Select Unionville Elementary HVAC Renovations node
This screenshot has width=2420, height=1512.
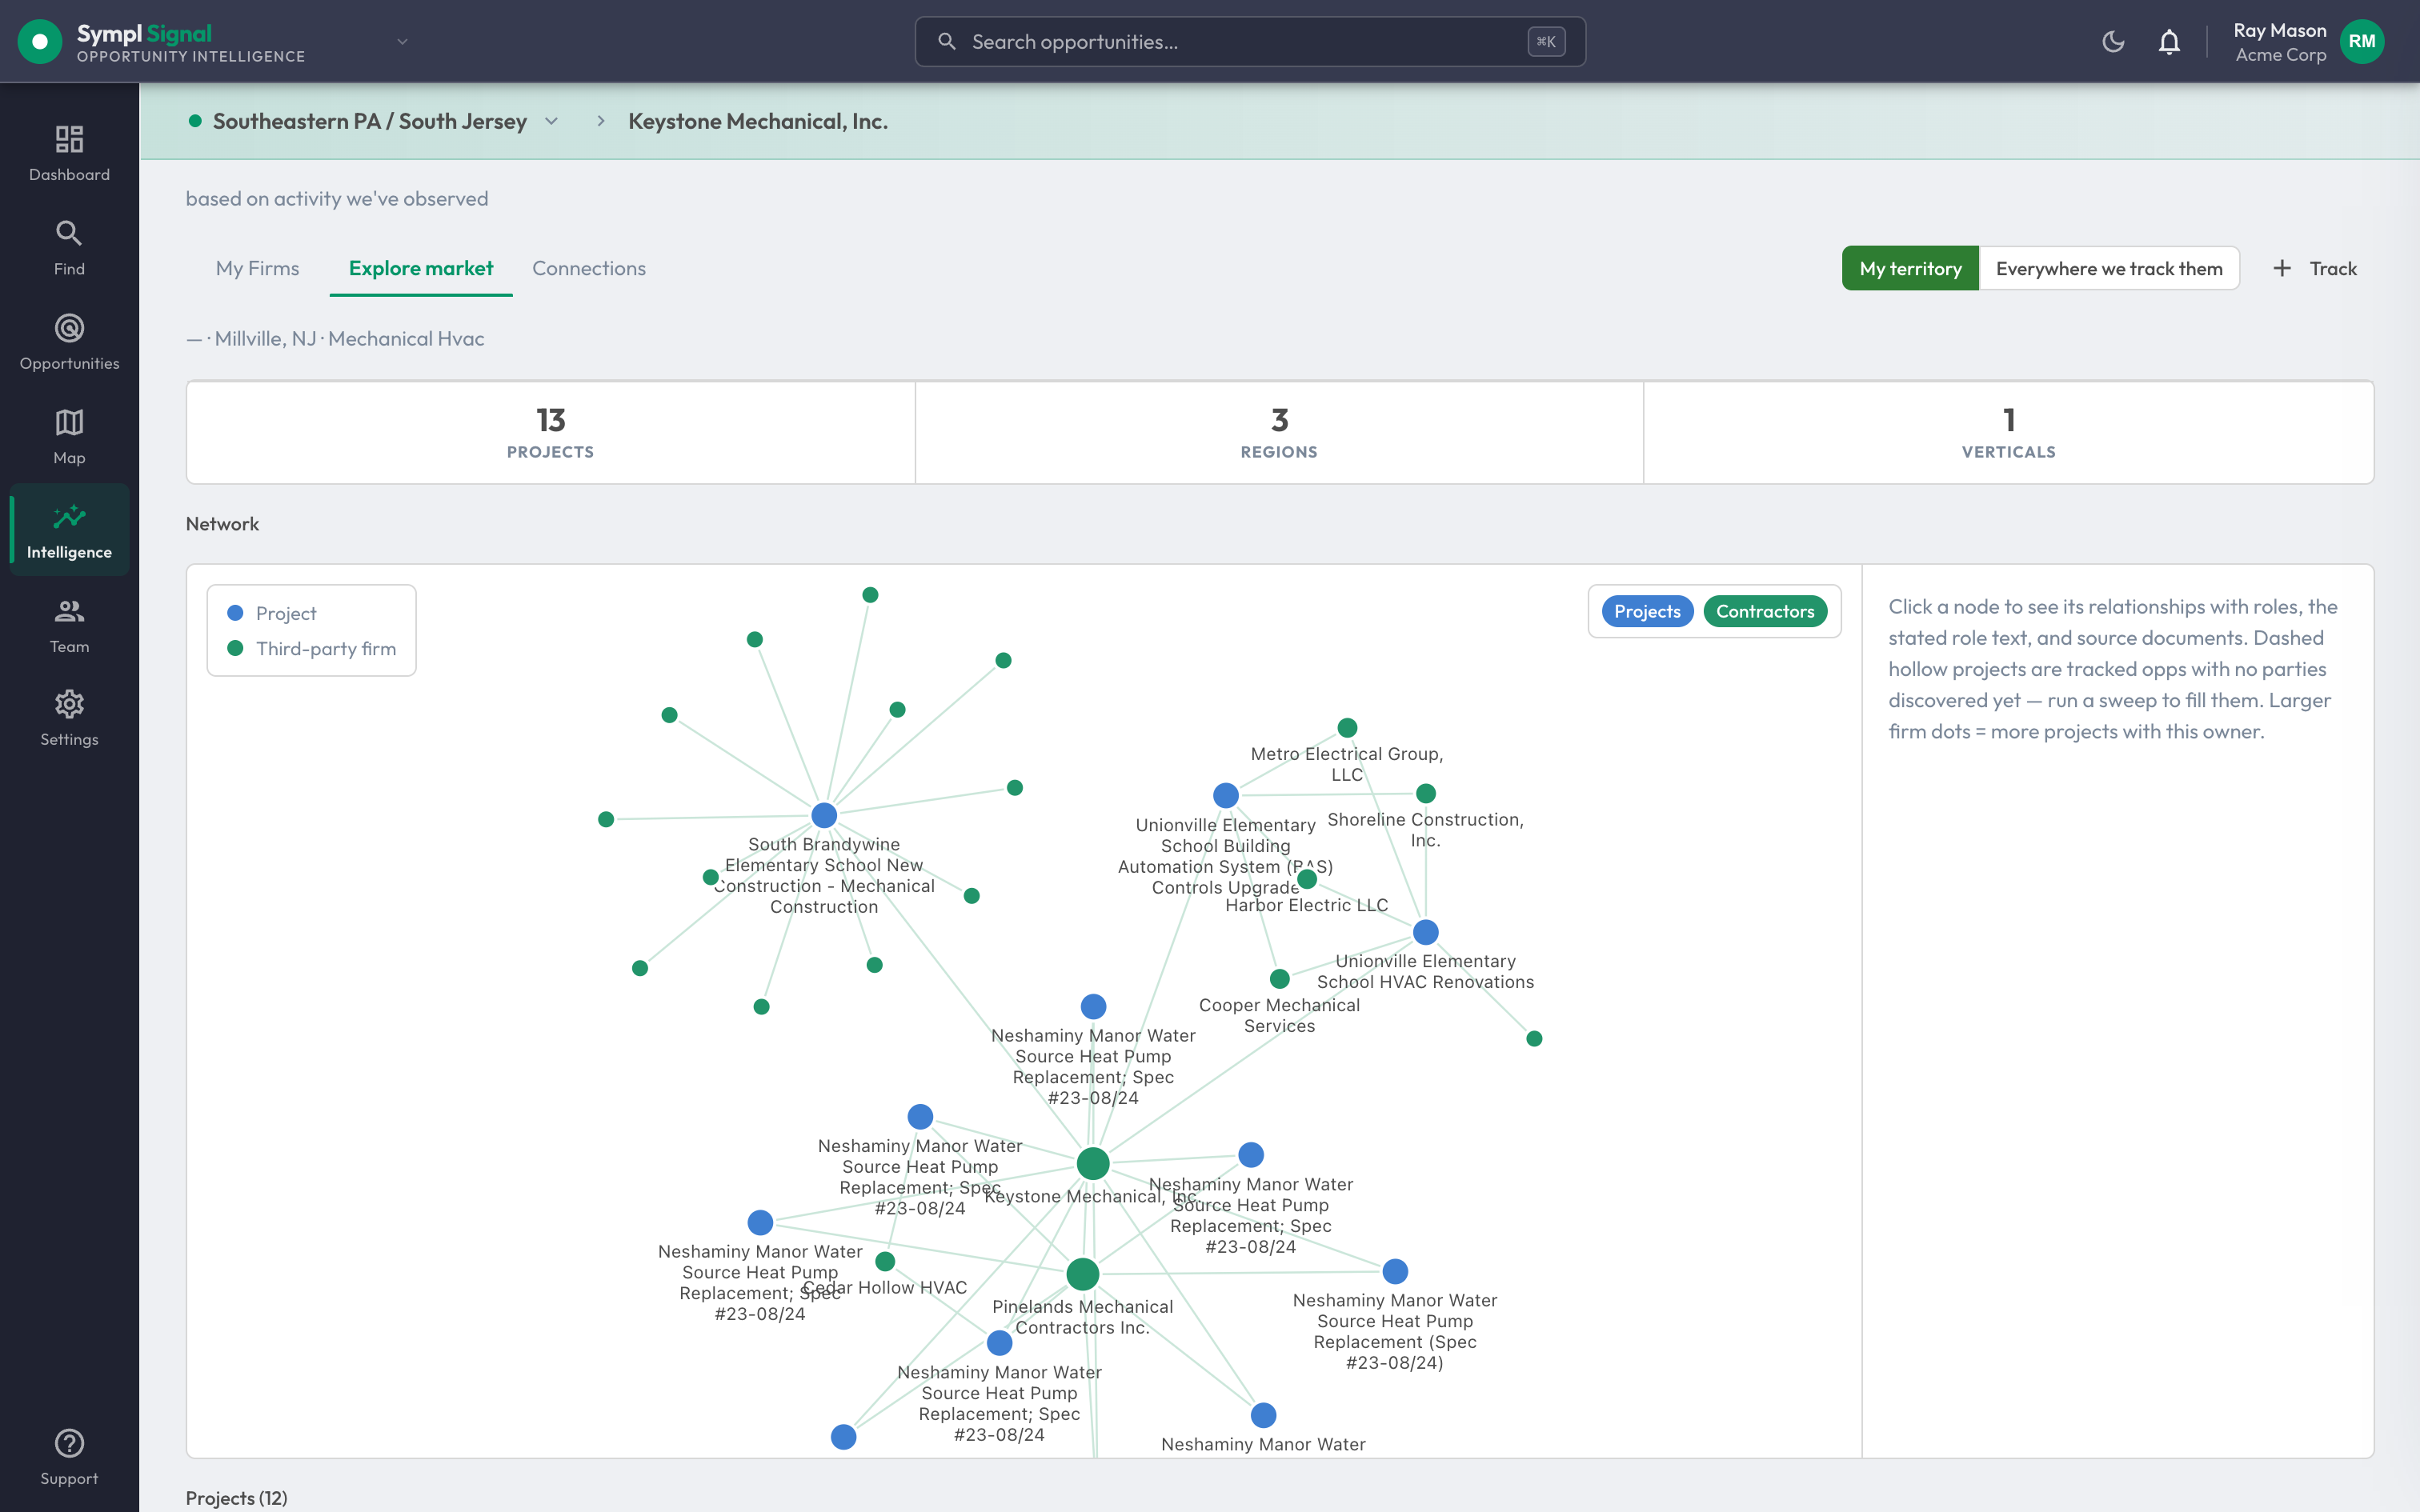(x=1426, y=932)
